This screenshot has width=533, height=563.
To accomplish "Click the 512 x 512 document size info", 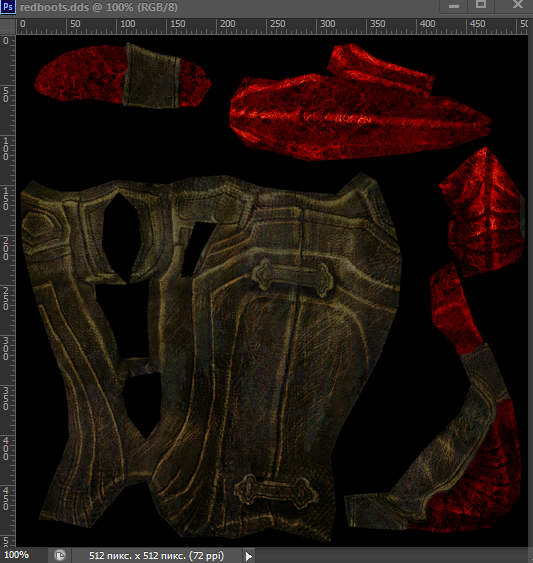I will (x=156, y=556).
